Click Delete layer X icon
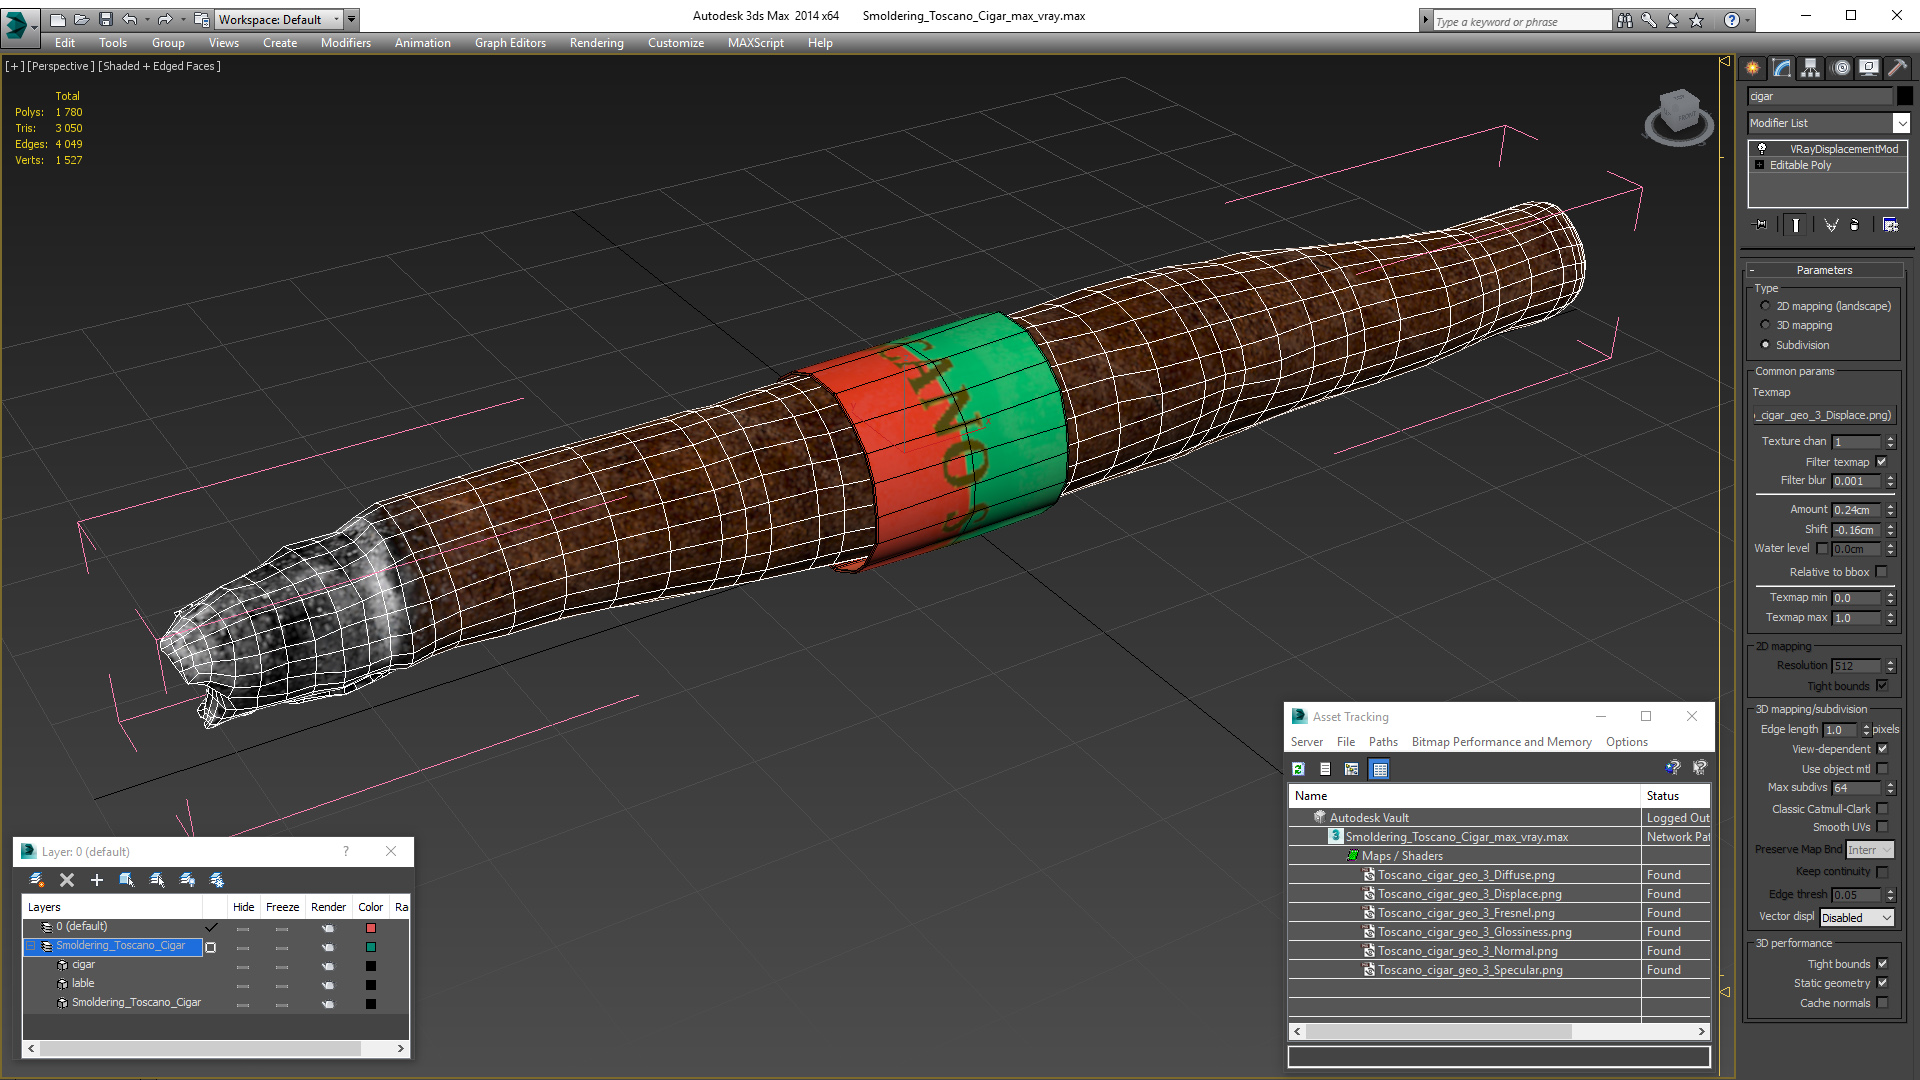The width and height of the screenshot is (1920, 1080). pos(67,880)
